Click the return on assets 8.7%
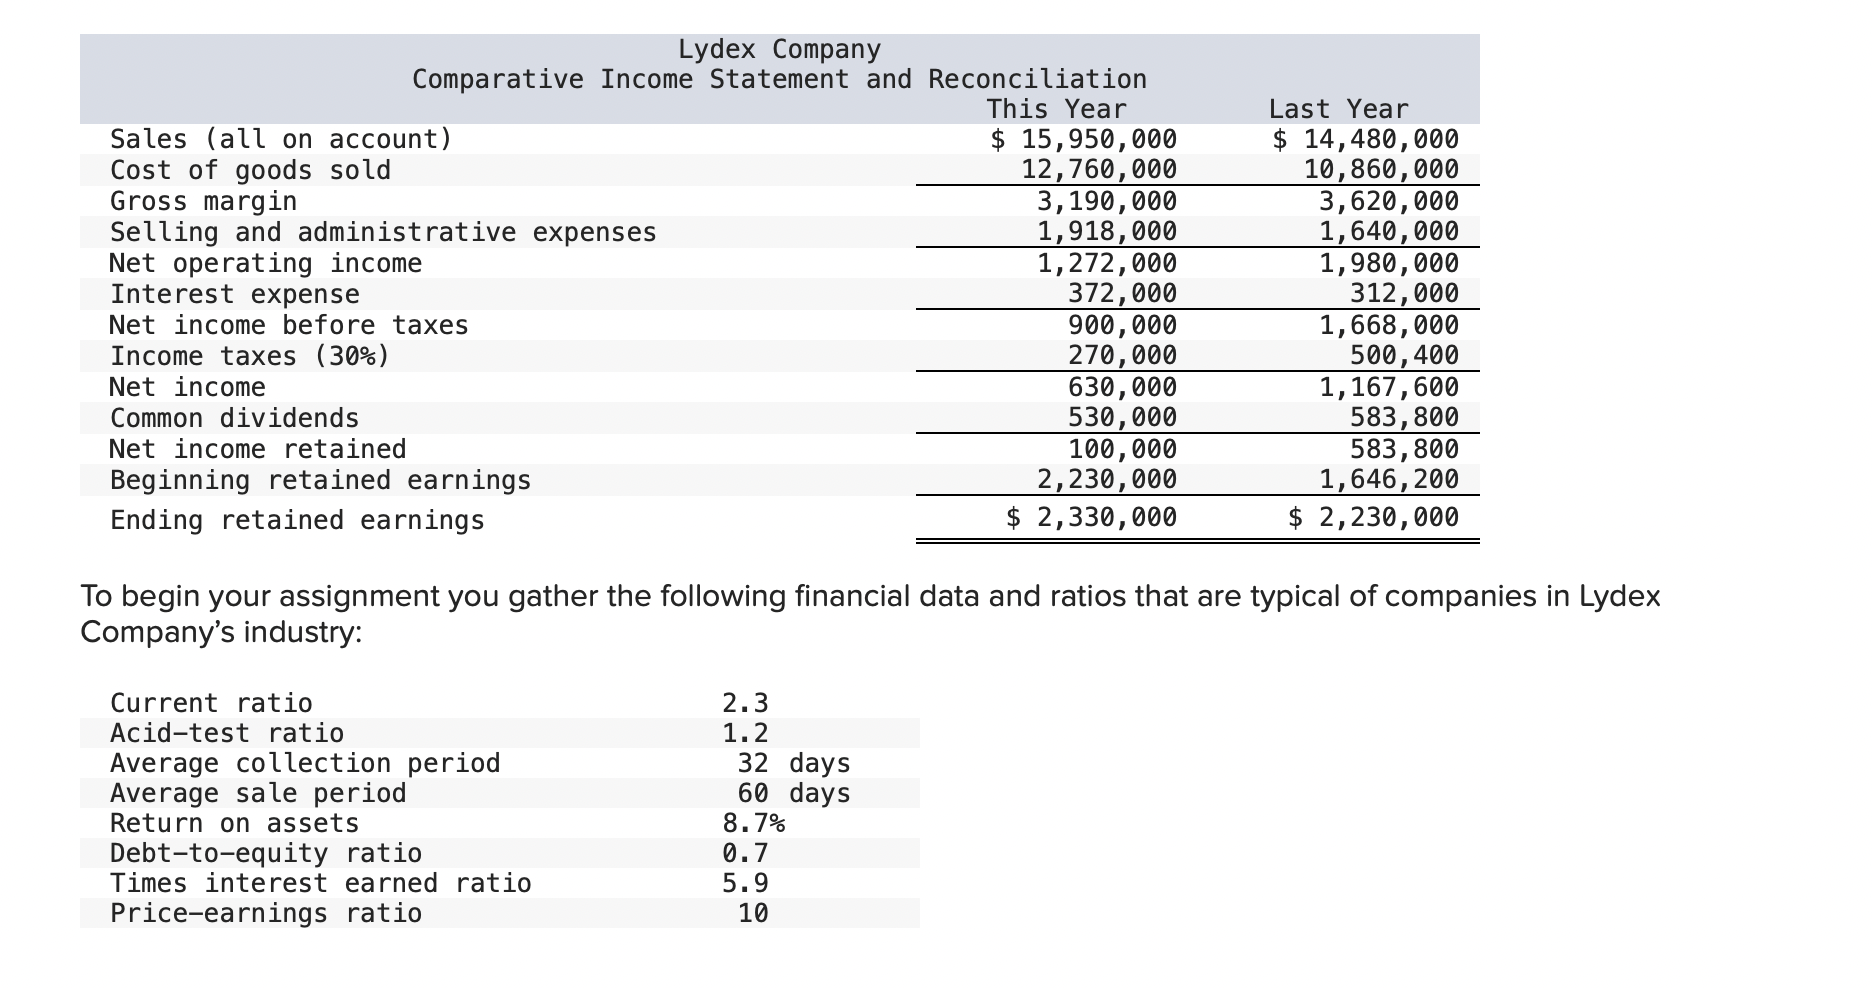This screenshot has width=1872, height=988. pyautogui.click(x=753, y=823)
